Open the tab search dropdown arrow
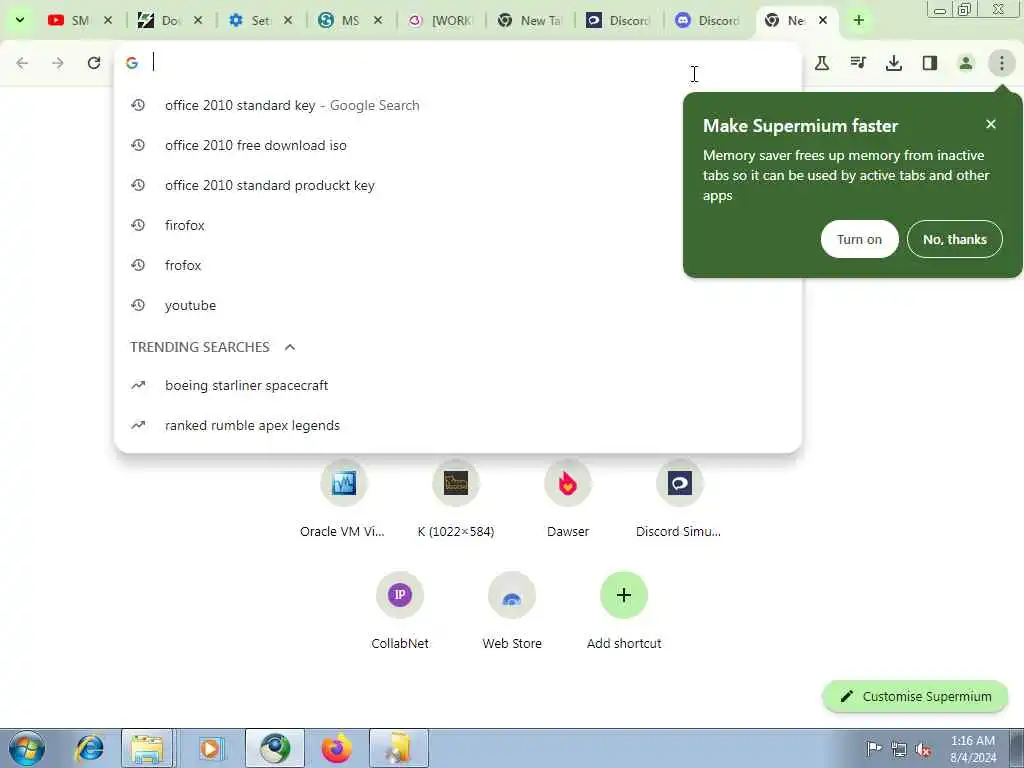The height and width of the screenshot is (768, 1024). pos(20,20)
